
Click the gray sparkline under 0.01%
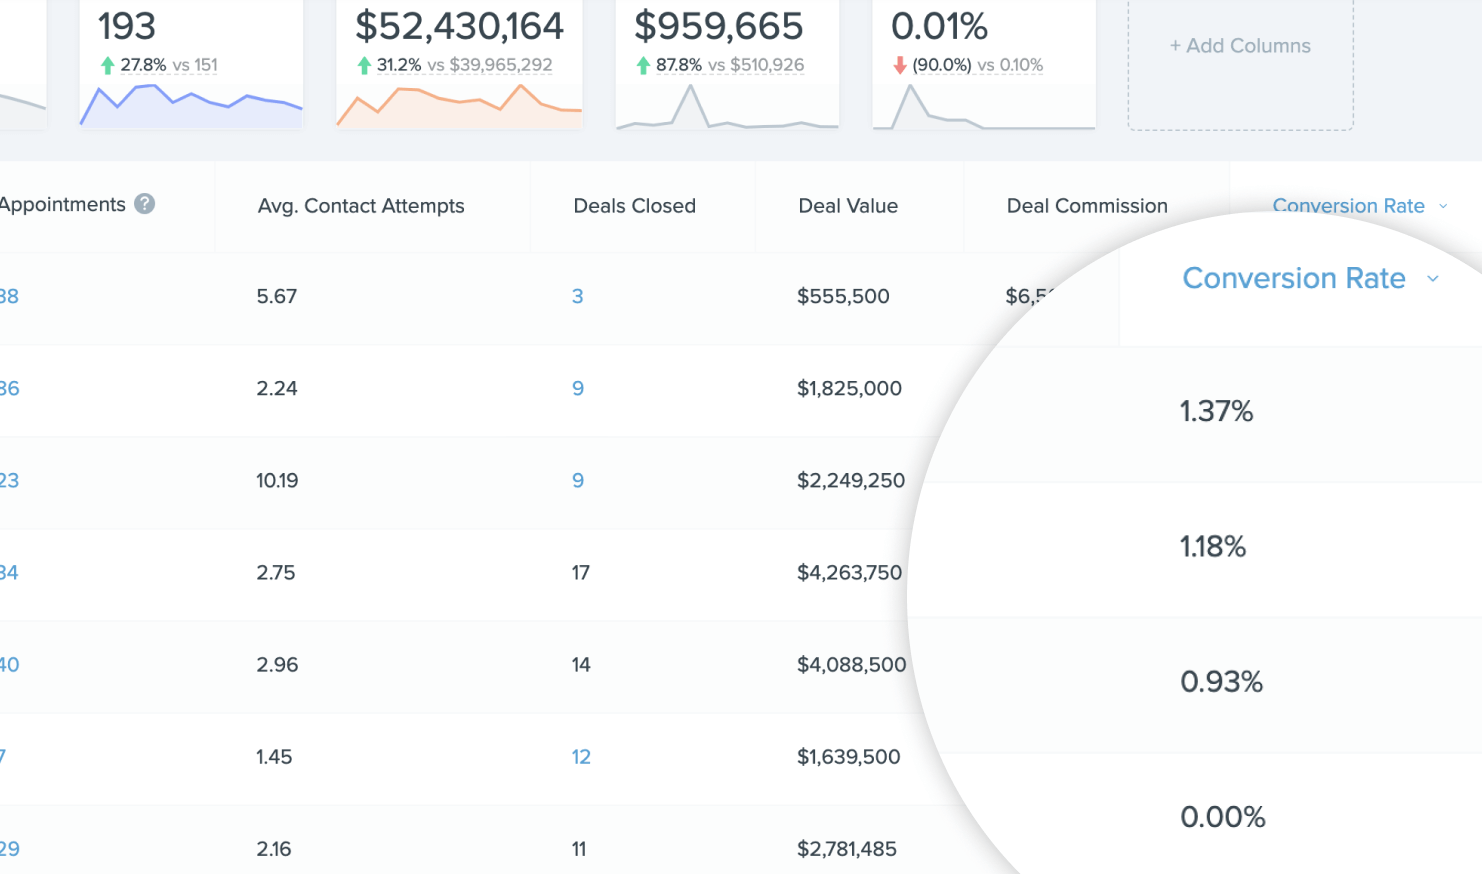pos(984,107)
